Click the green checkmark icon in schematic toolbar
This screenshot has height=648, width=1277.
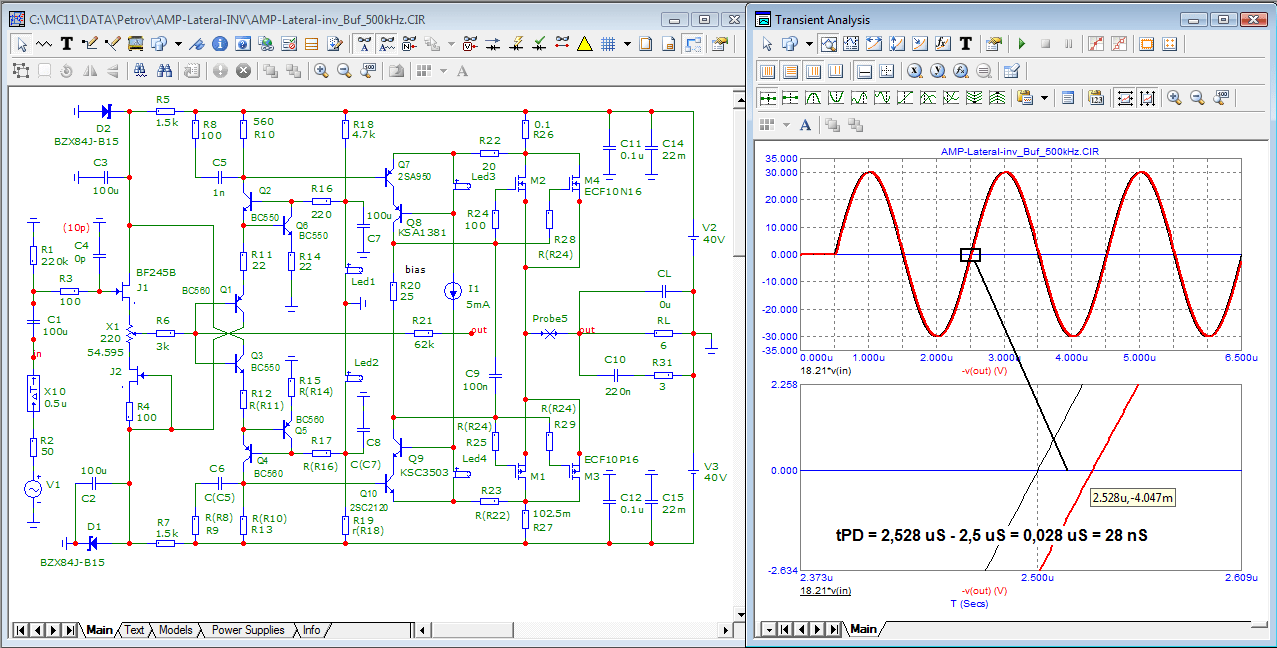pyautogui.click(x=540, y=44)
